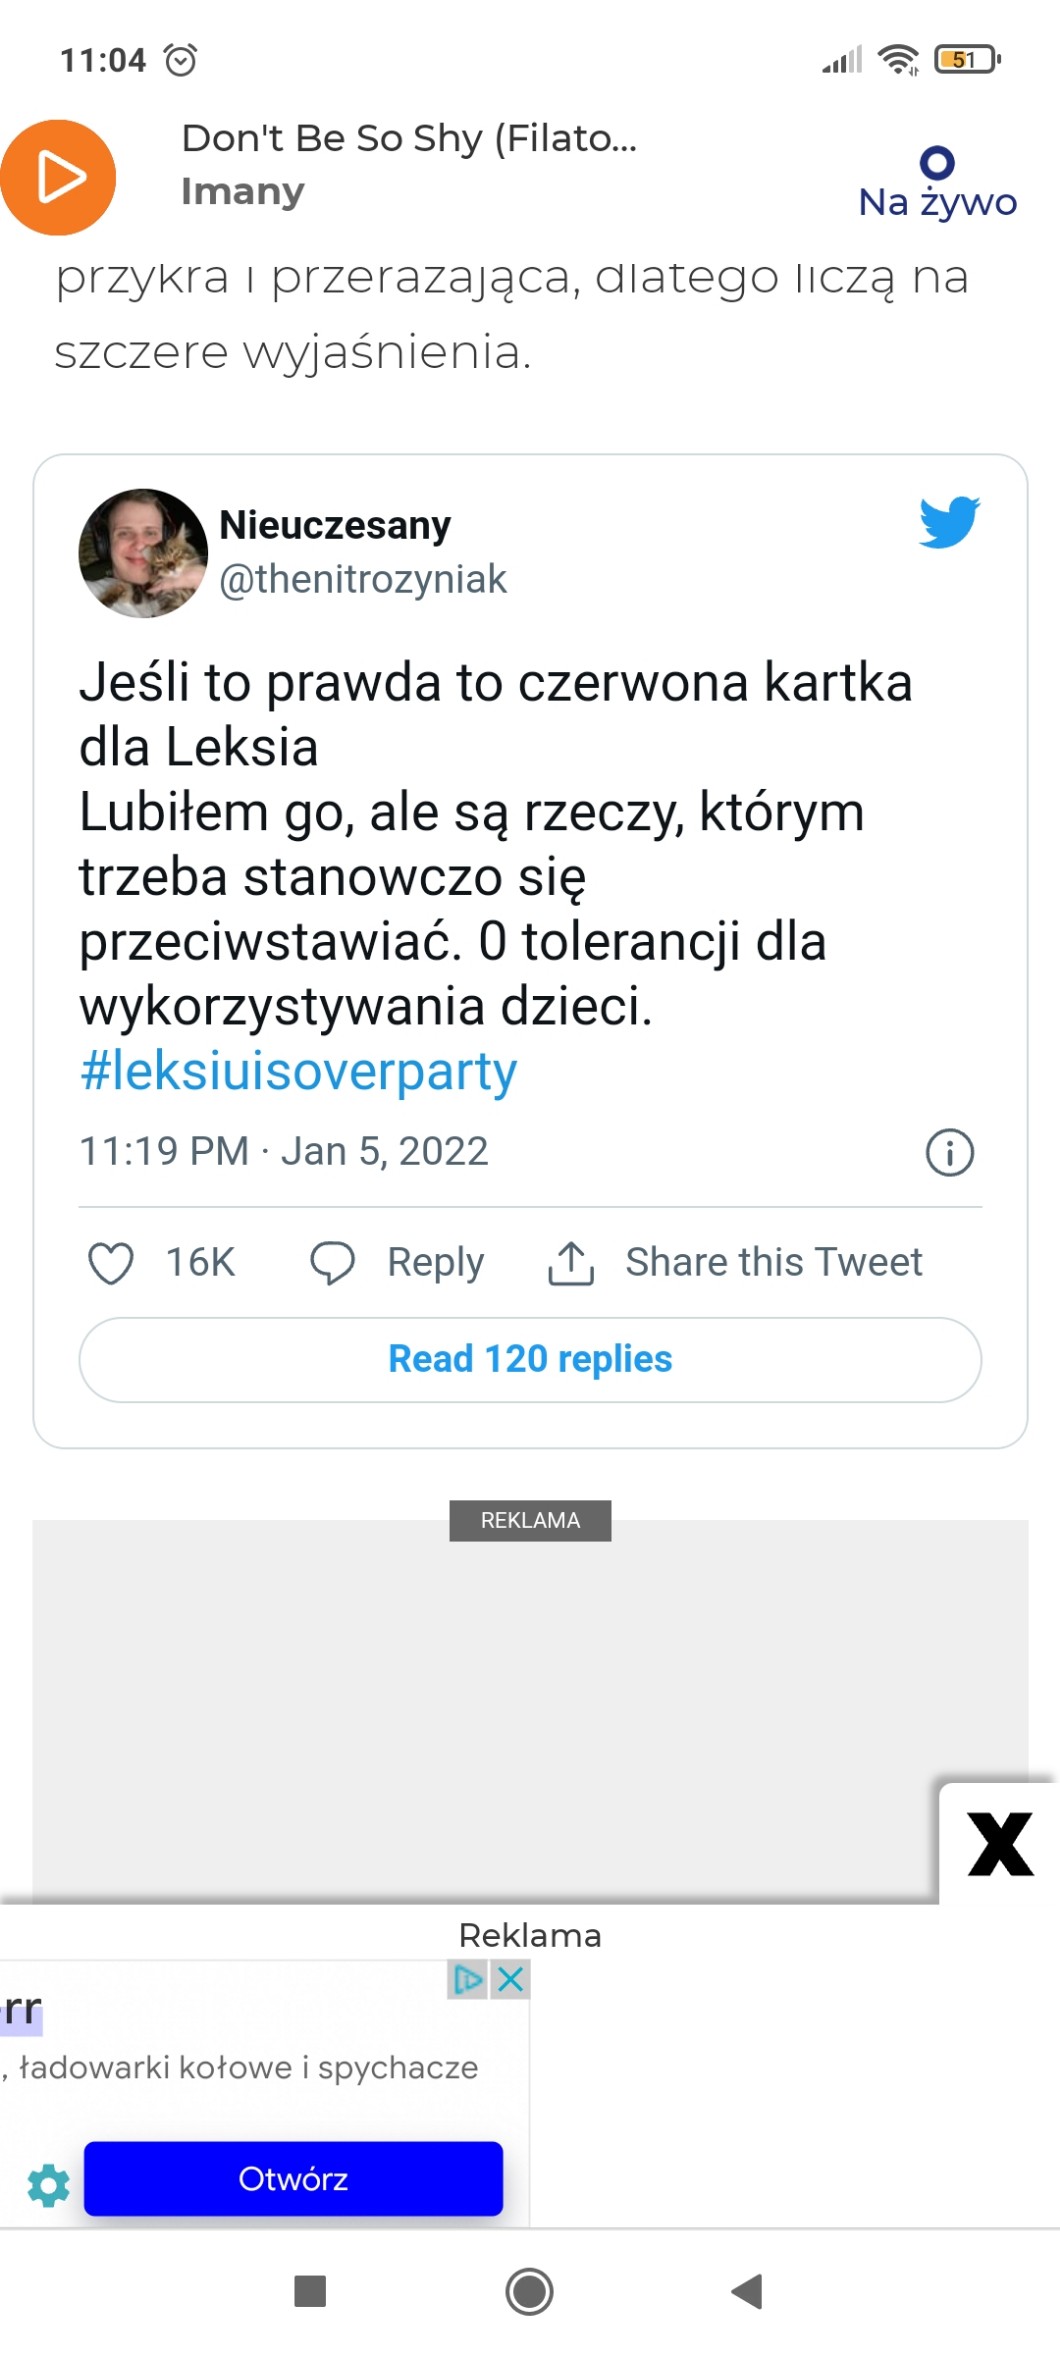Dismiss the ad using small blue X
The image size is (1060, 2355).
[511, 1979]
